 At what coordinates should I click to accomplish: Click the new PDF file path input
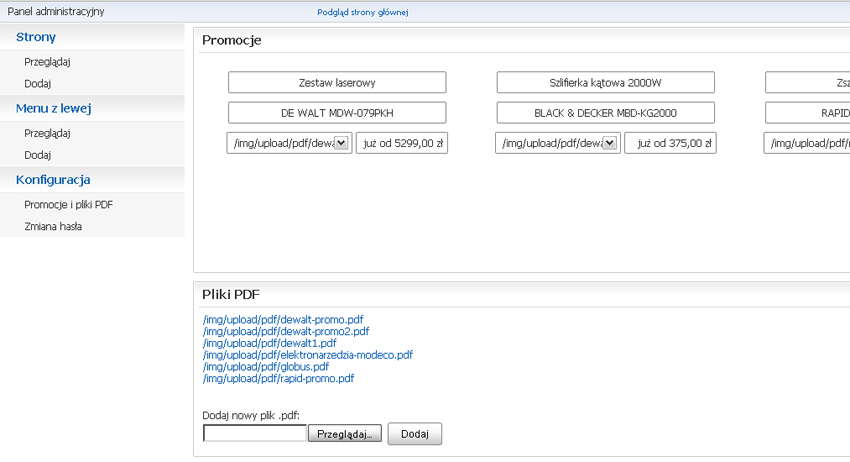point(255,433)
